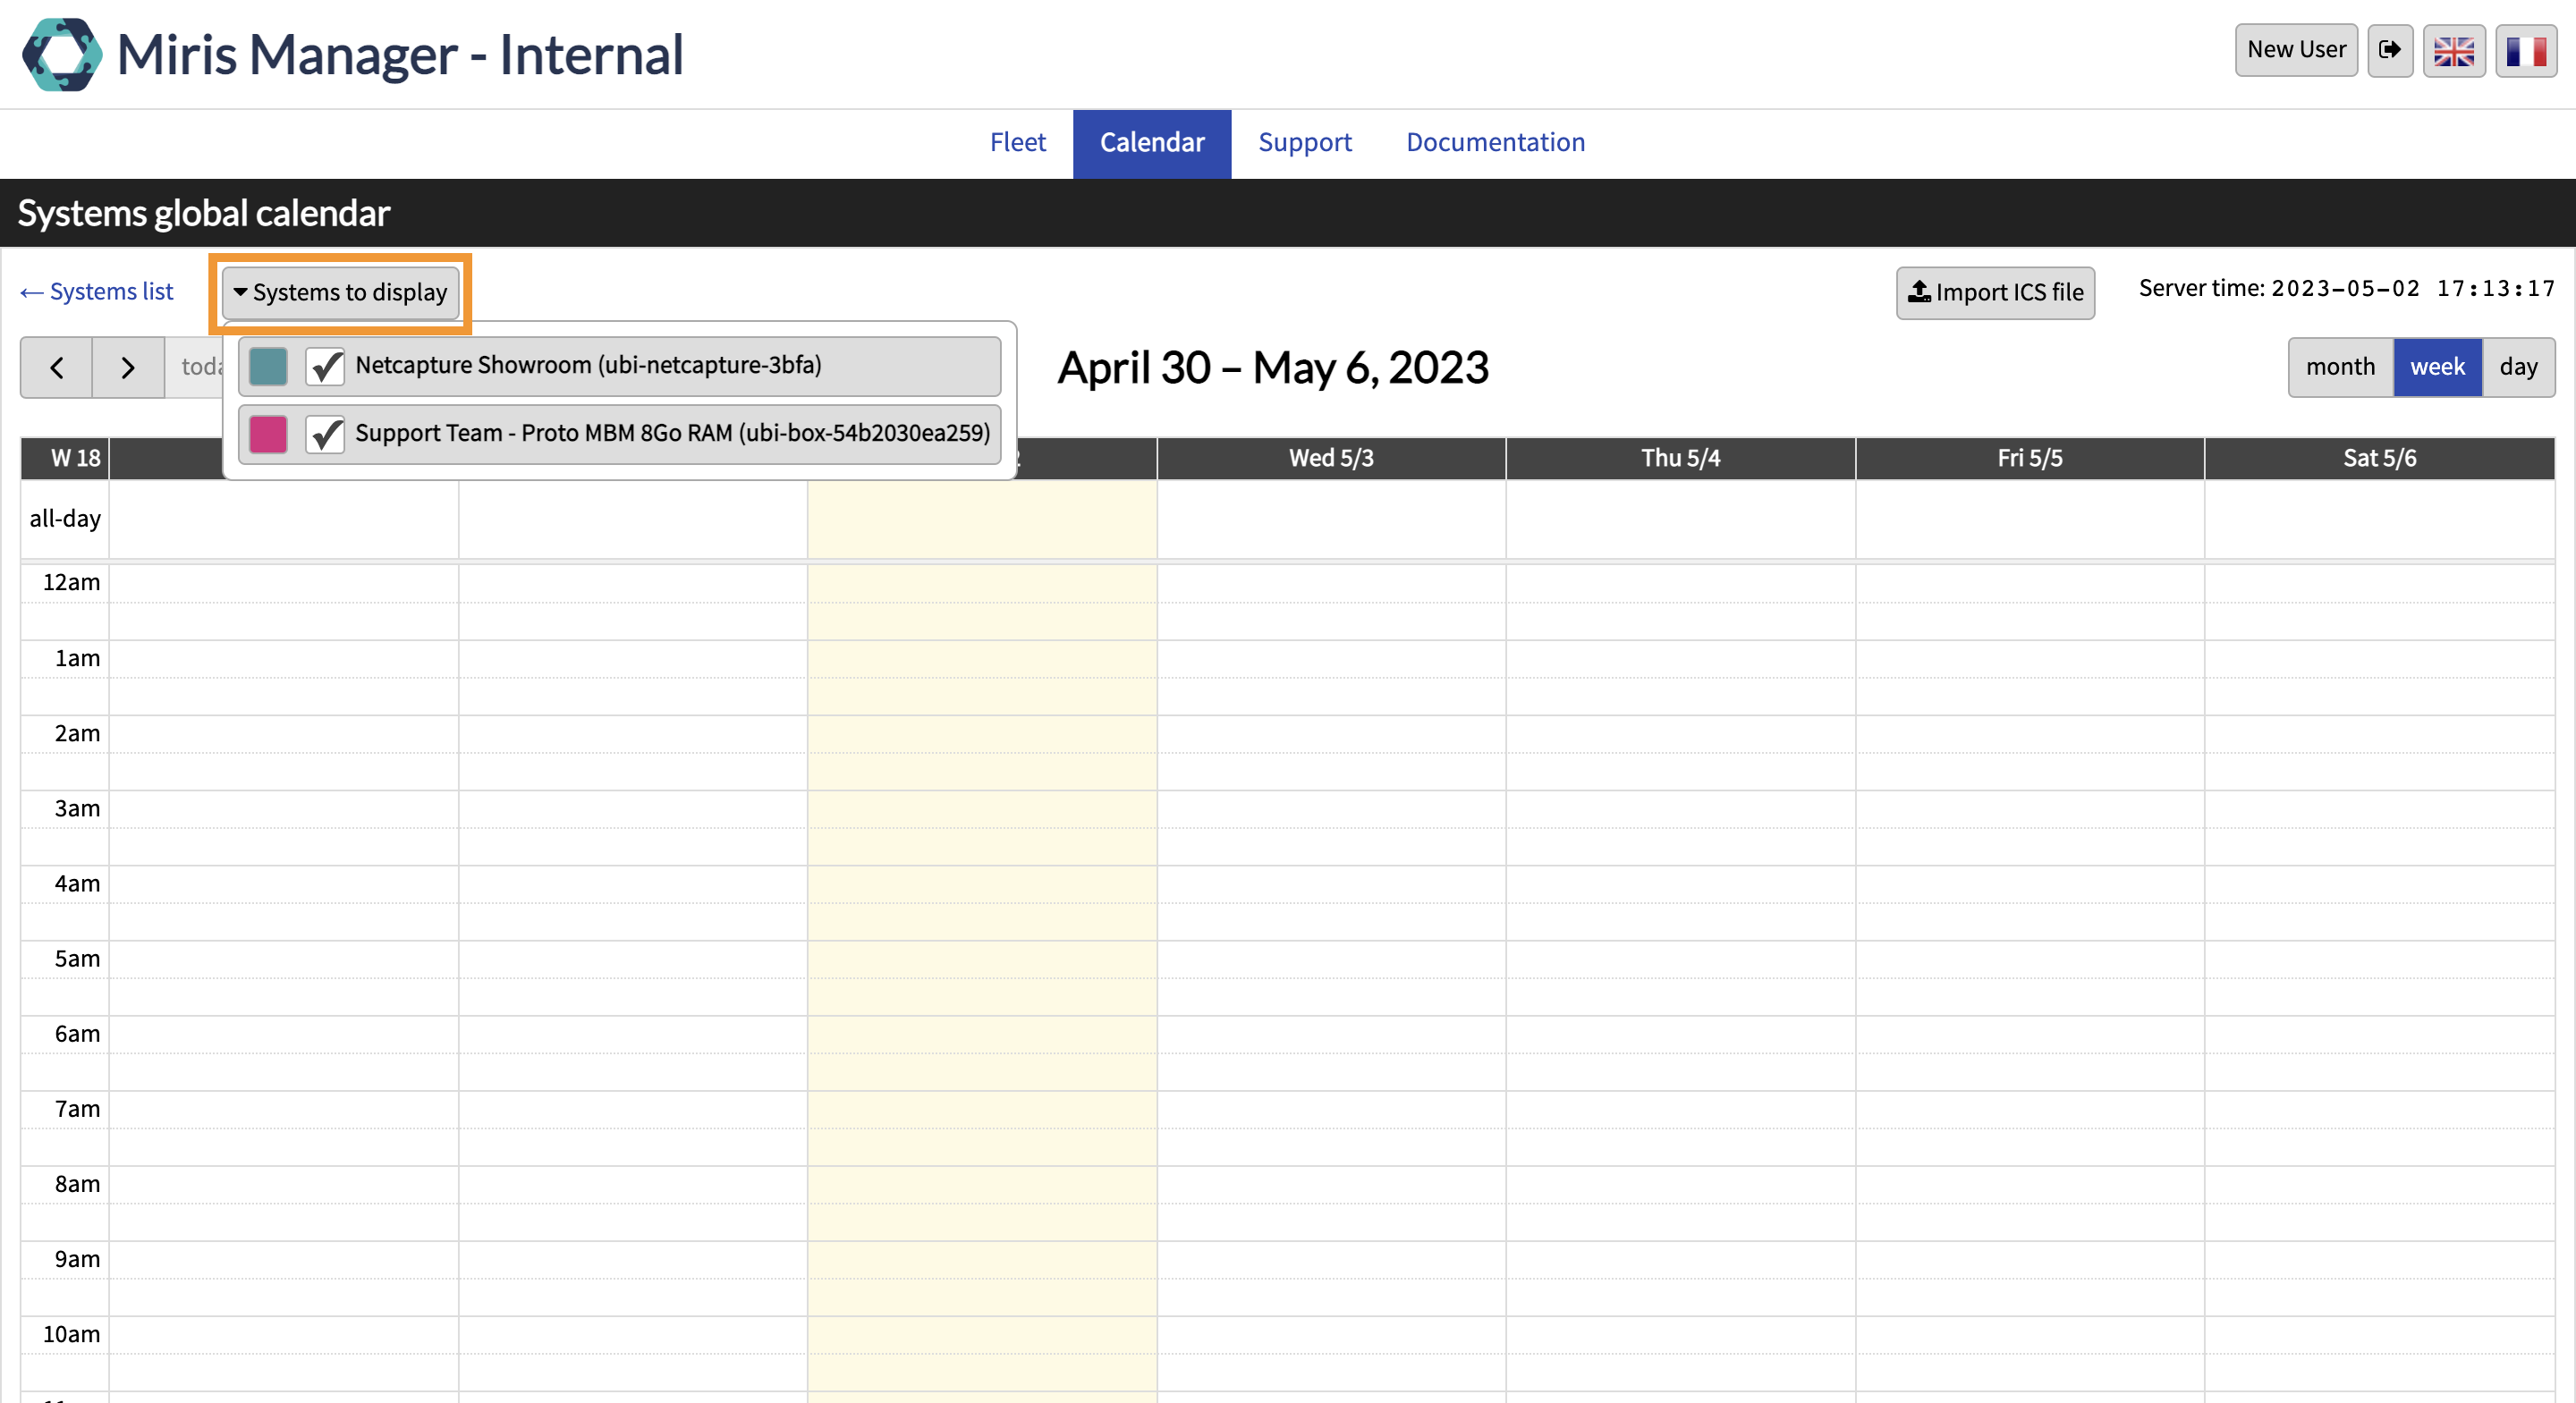Click the April 30 – May 6, 2023 heading
The height and width of the screenshot is (1403, 2576).
(1273, 369)
